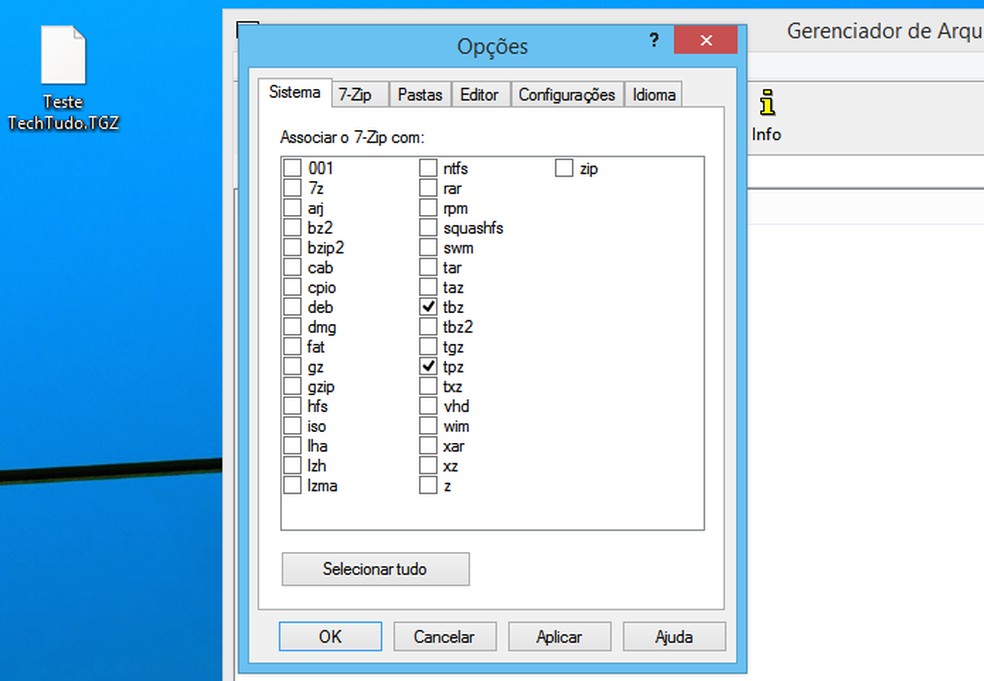This screenshot has height=681, width=984.
Task: Enable the xar checkbox
Action: click(x=428, y=446)
